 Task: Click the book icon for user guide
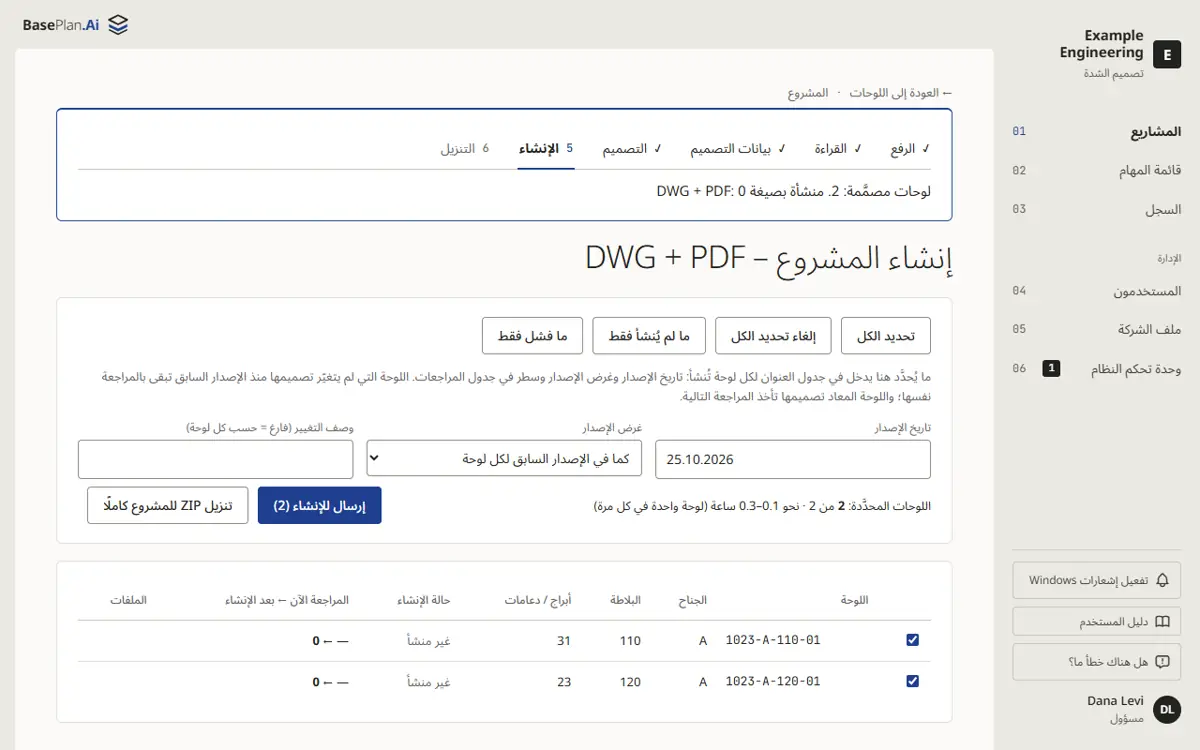(1162, 621)
